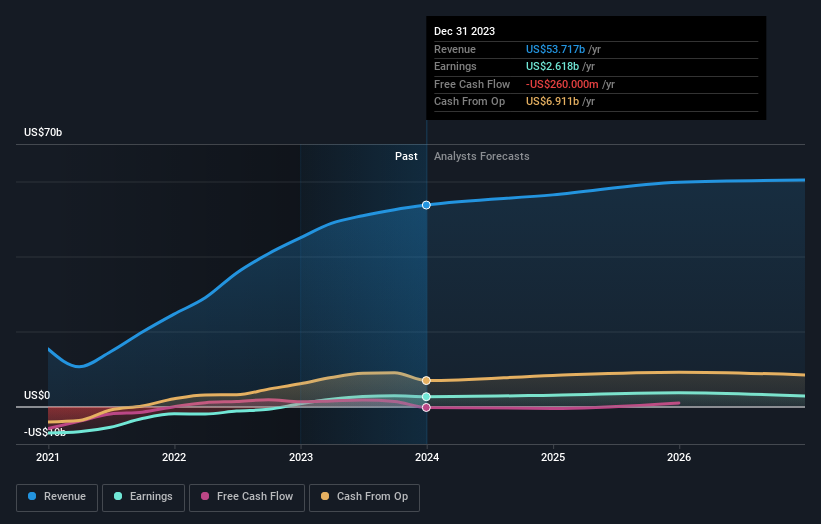
Task: Toggle the Cash From Op legend button
Action: (364, 497)
